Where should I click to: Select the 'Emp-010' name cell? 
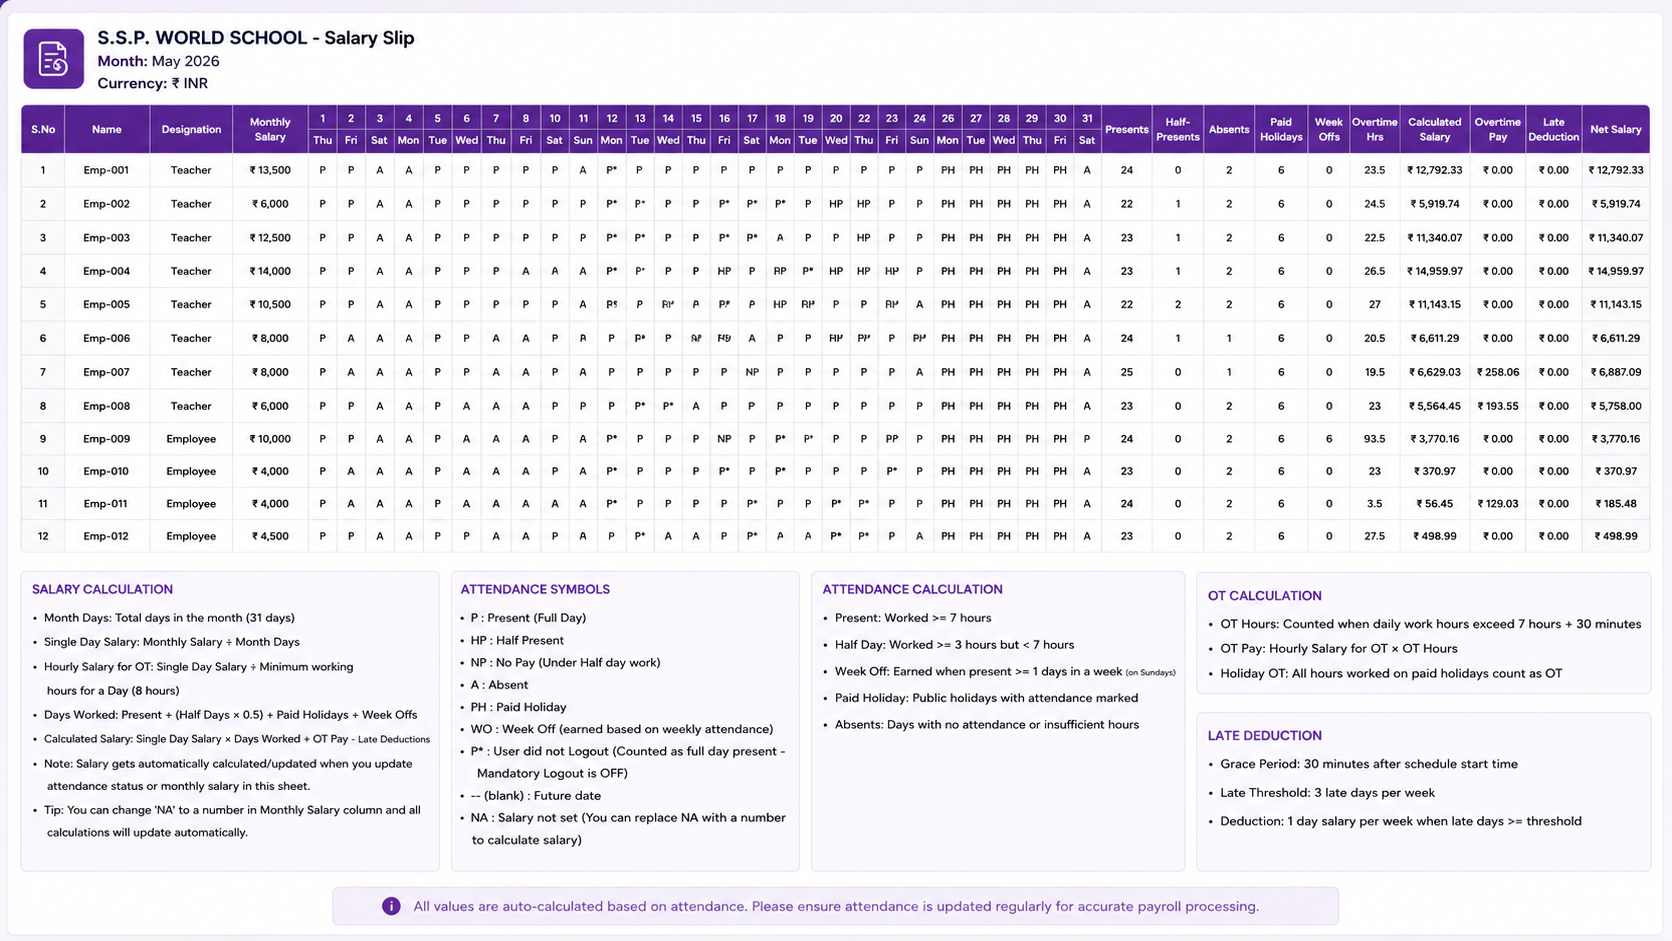pyautogui.click(x=106, y=471)
